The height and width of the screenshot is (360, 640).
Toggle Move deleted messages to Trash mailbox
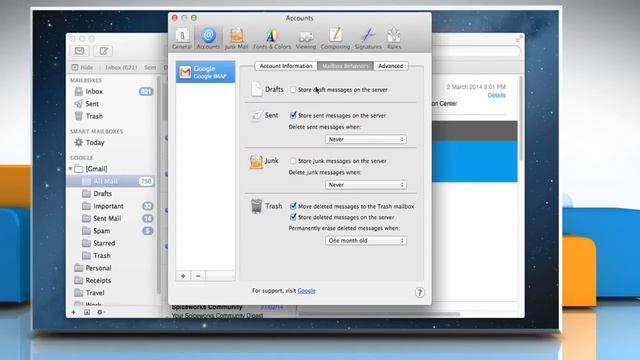pyautogui.click(x=293, y=206)
